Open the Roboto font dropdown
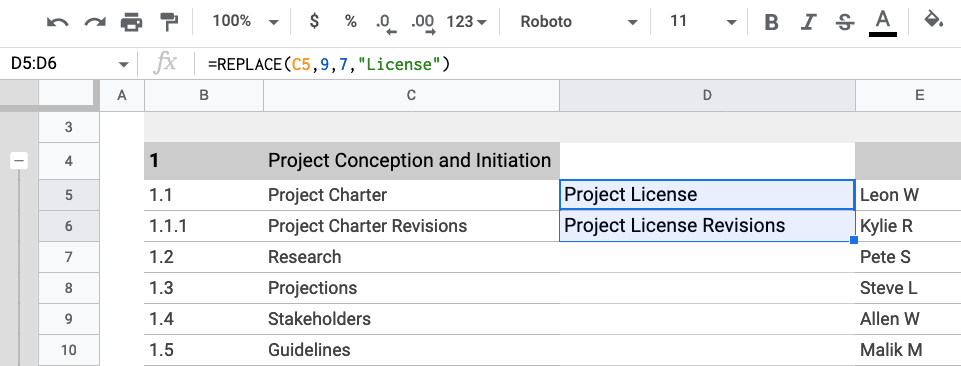Viewport: 961px width, 366px height. click(579, 22)
